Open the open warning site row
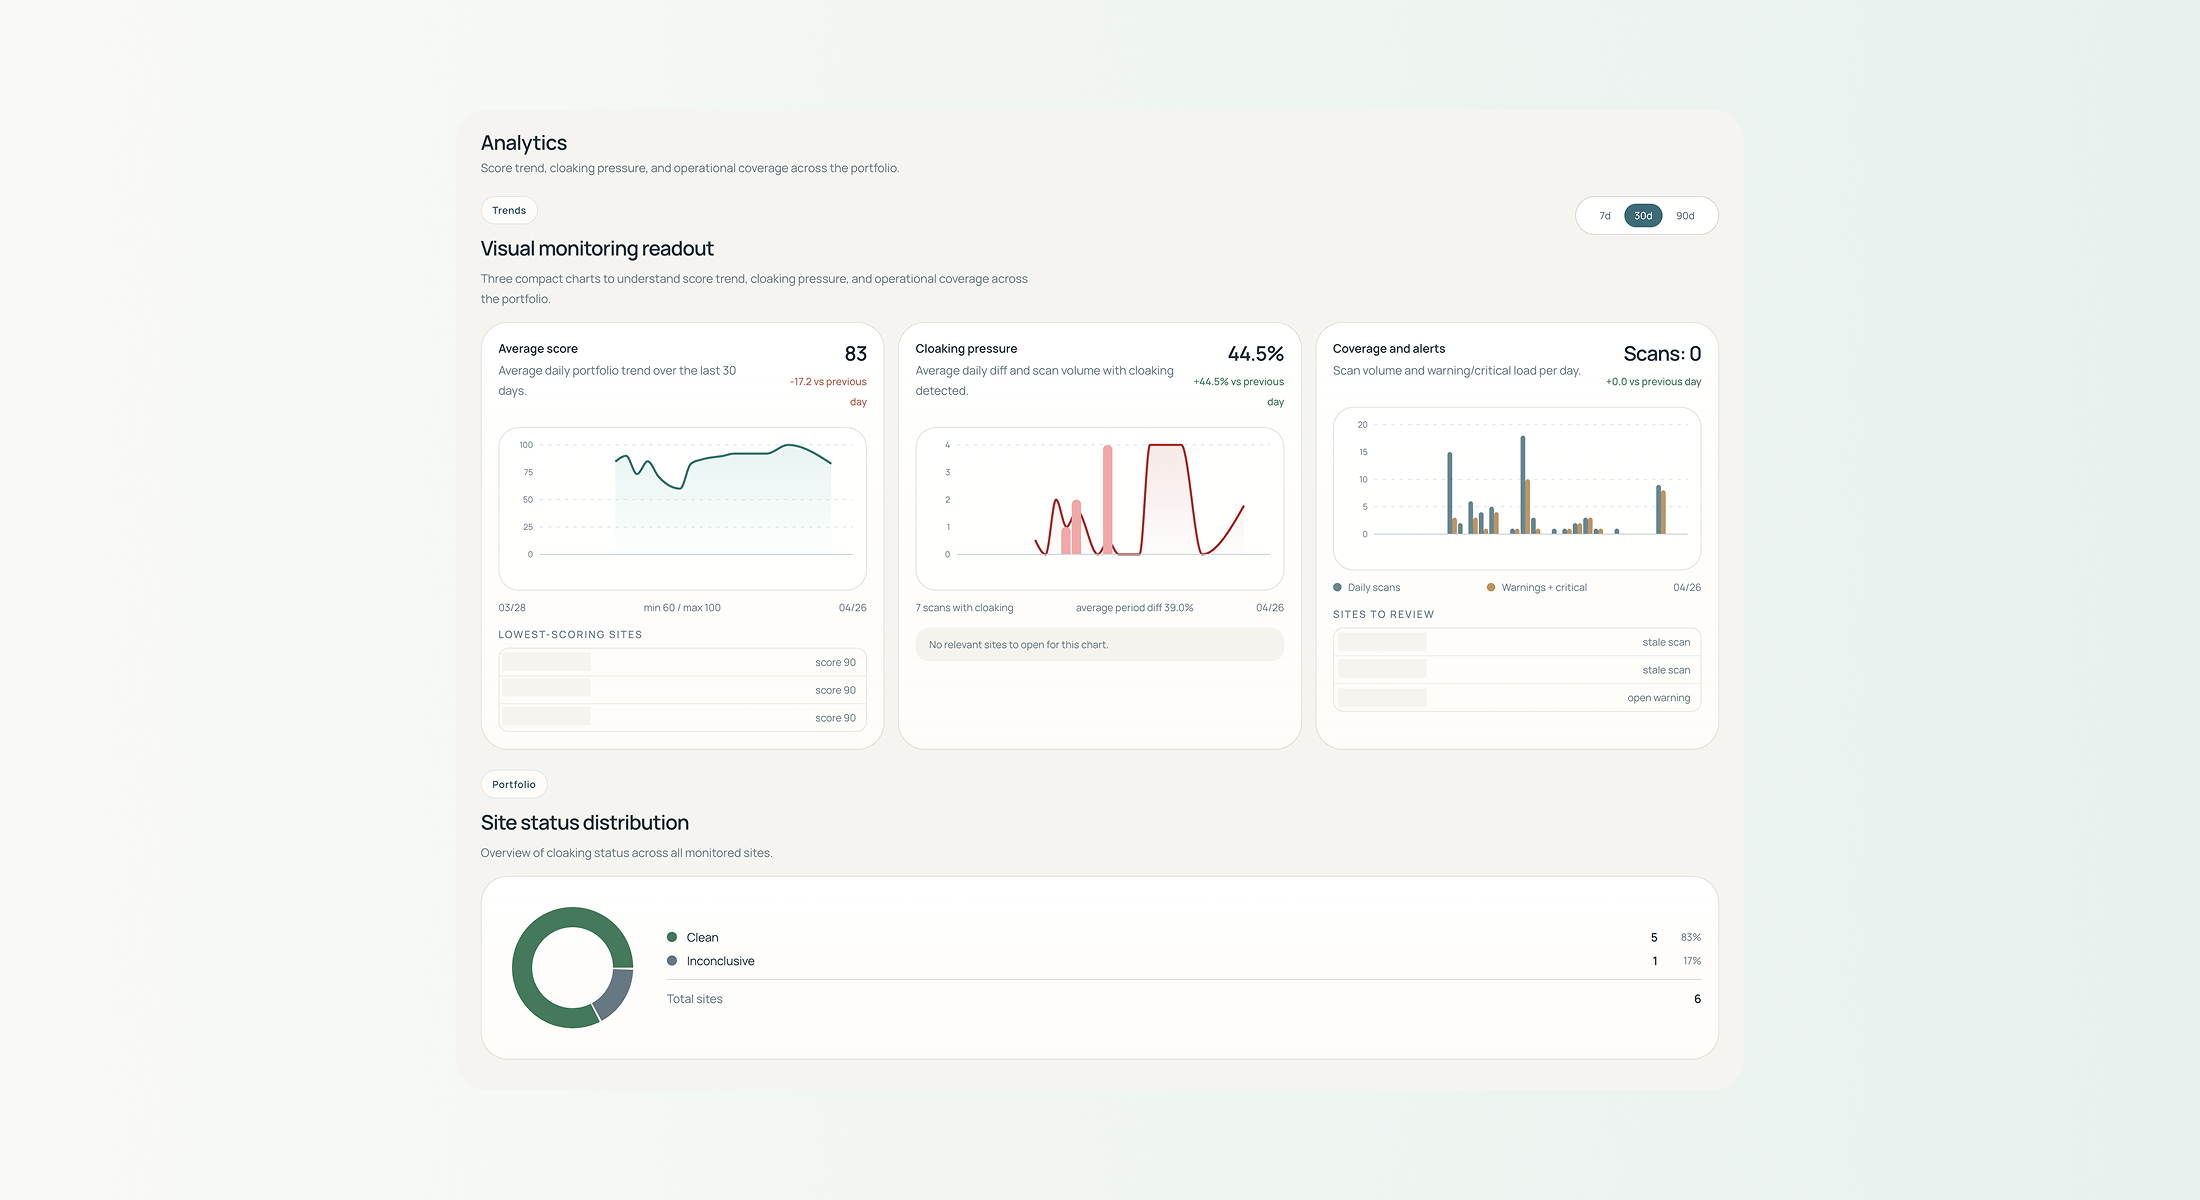Image resolution: width=2200 pixels, height=1200 pixels. [x=1516, y=698]
